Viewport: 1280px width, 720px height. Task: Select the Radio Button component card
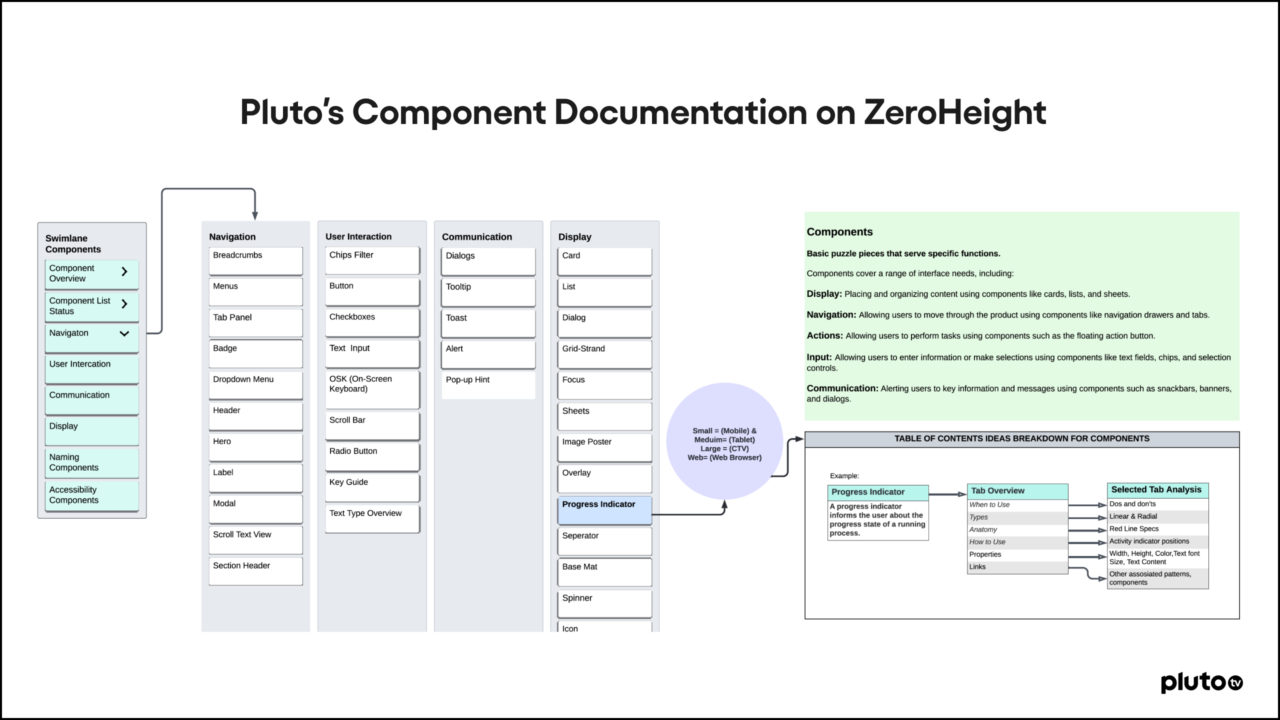pos(372,455)
